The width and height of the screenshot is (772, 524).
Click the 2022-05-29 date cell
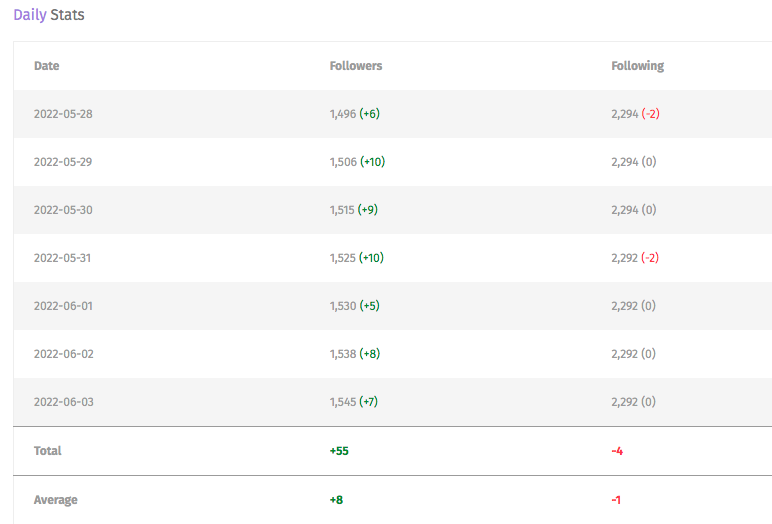[x=63, y=162]
